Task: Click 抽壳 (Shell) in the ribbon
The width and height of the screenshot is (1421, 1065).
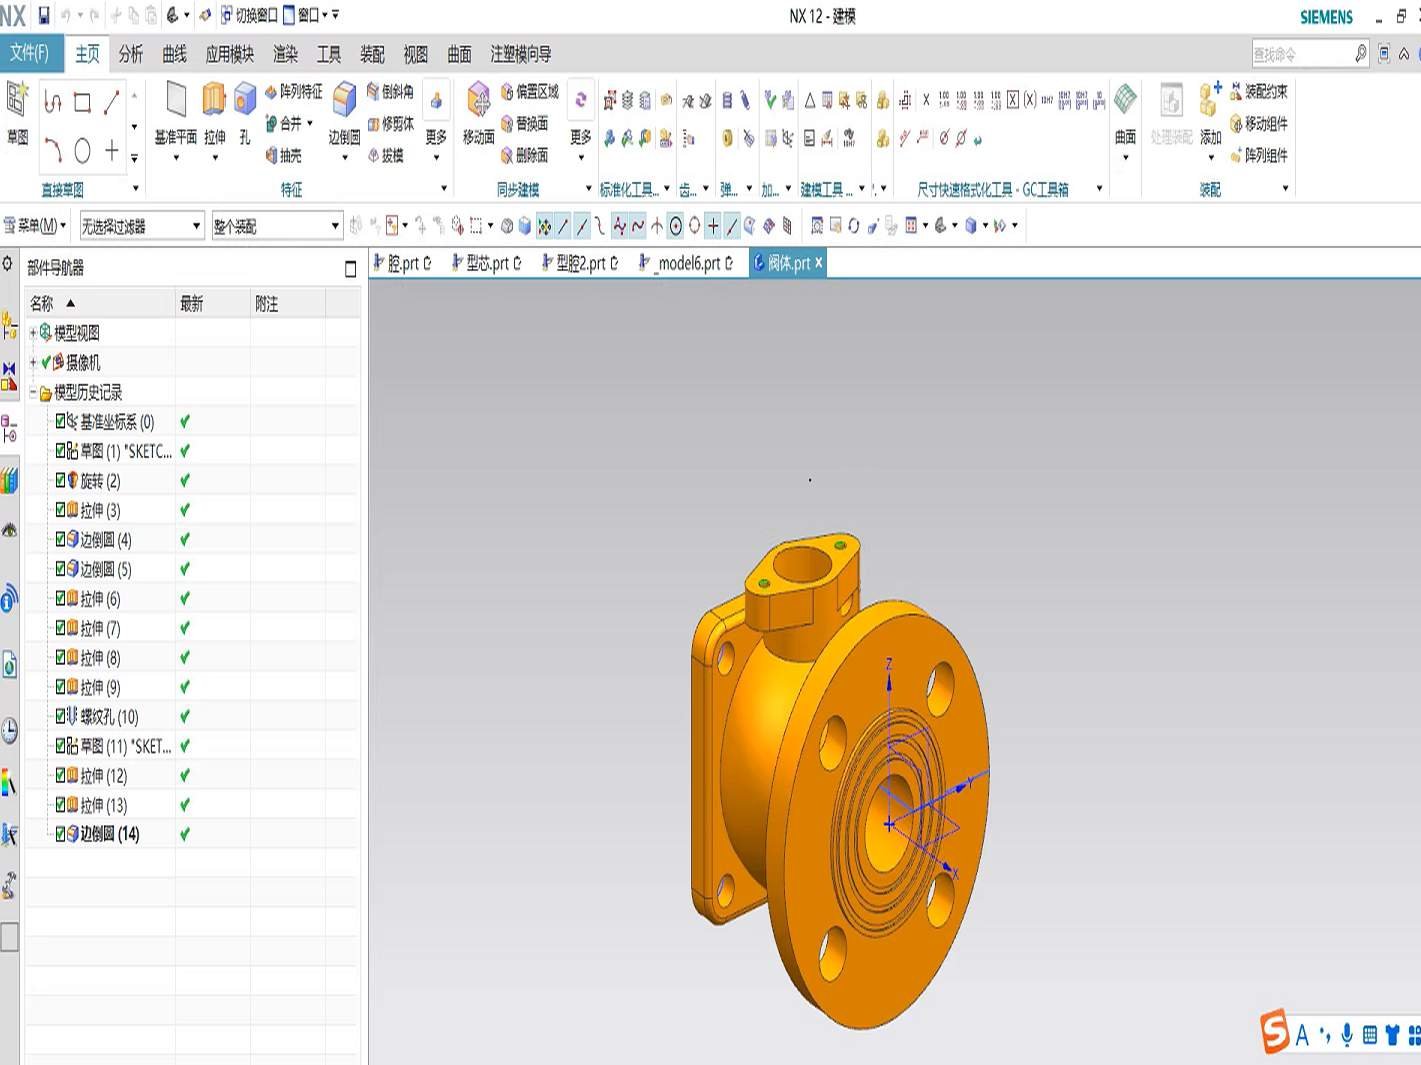Action: coord(283,155)
